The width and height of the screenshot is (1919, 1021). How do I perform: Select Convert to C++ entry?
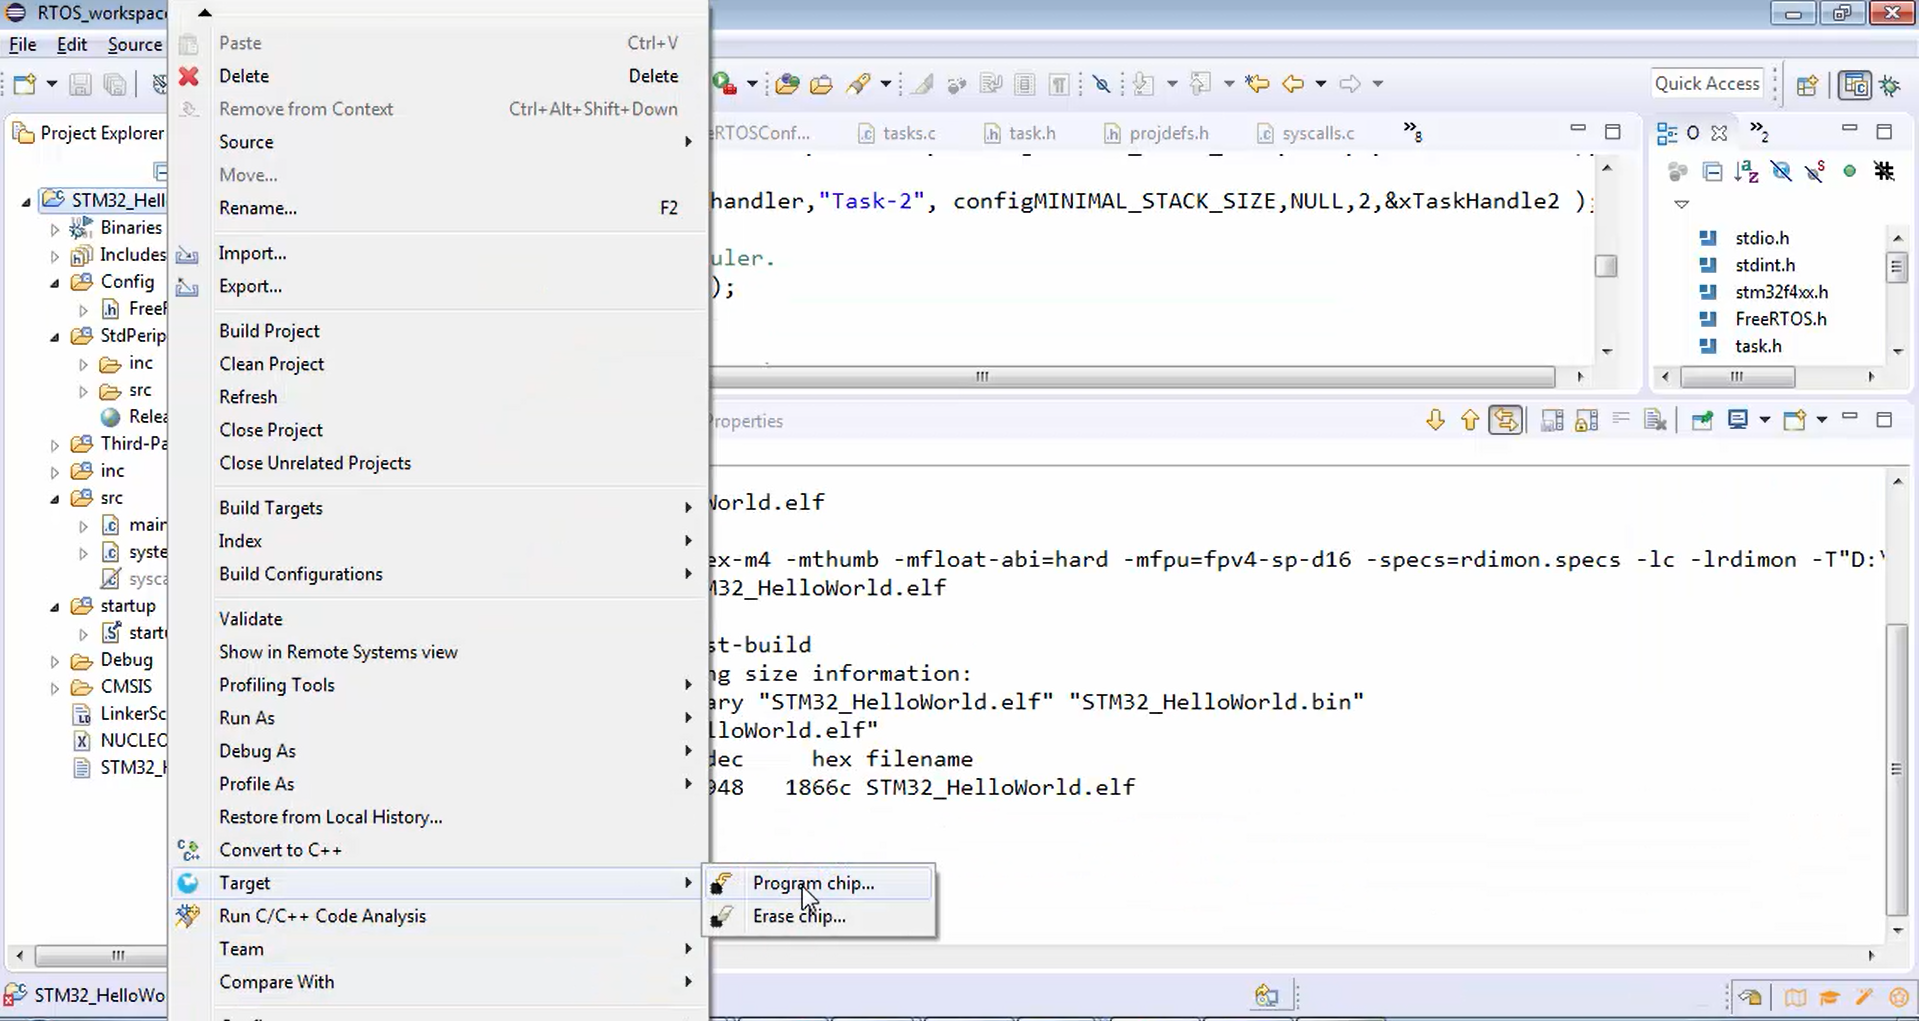[x=439, y=850]
